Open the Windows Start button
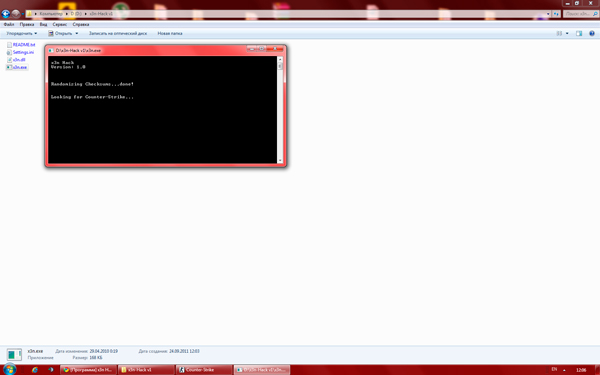600x375 pixels. coord(9,369)
